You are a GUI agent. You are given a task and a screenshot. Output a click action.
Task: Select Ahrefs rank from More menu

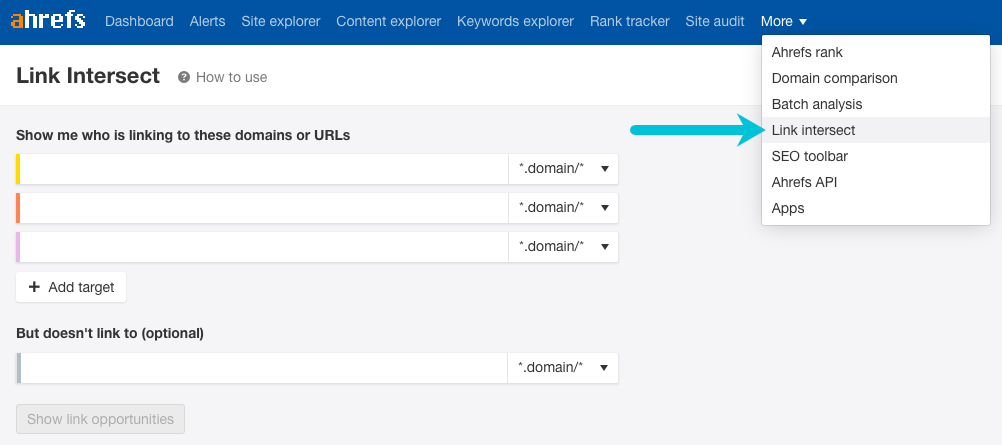point(875,52)
